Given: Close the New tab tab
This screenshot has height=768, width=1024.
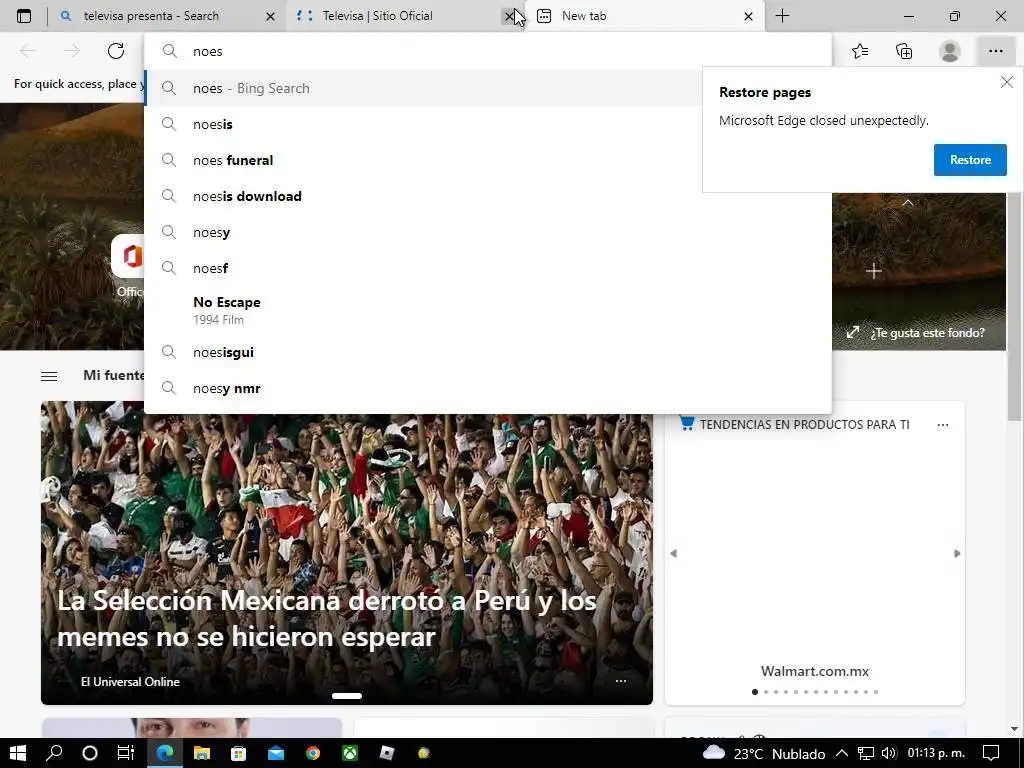Looking at the screenshot, I should [748, 16].
